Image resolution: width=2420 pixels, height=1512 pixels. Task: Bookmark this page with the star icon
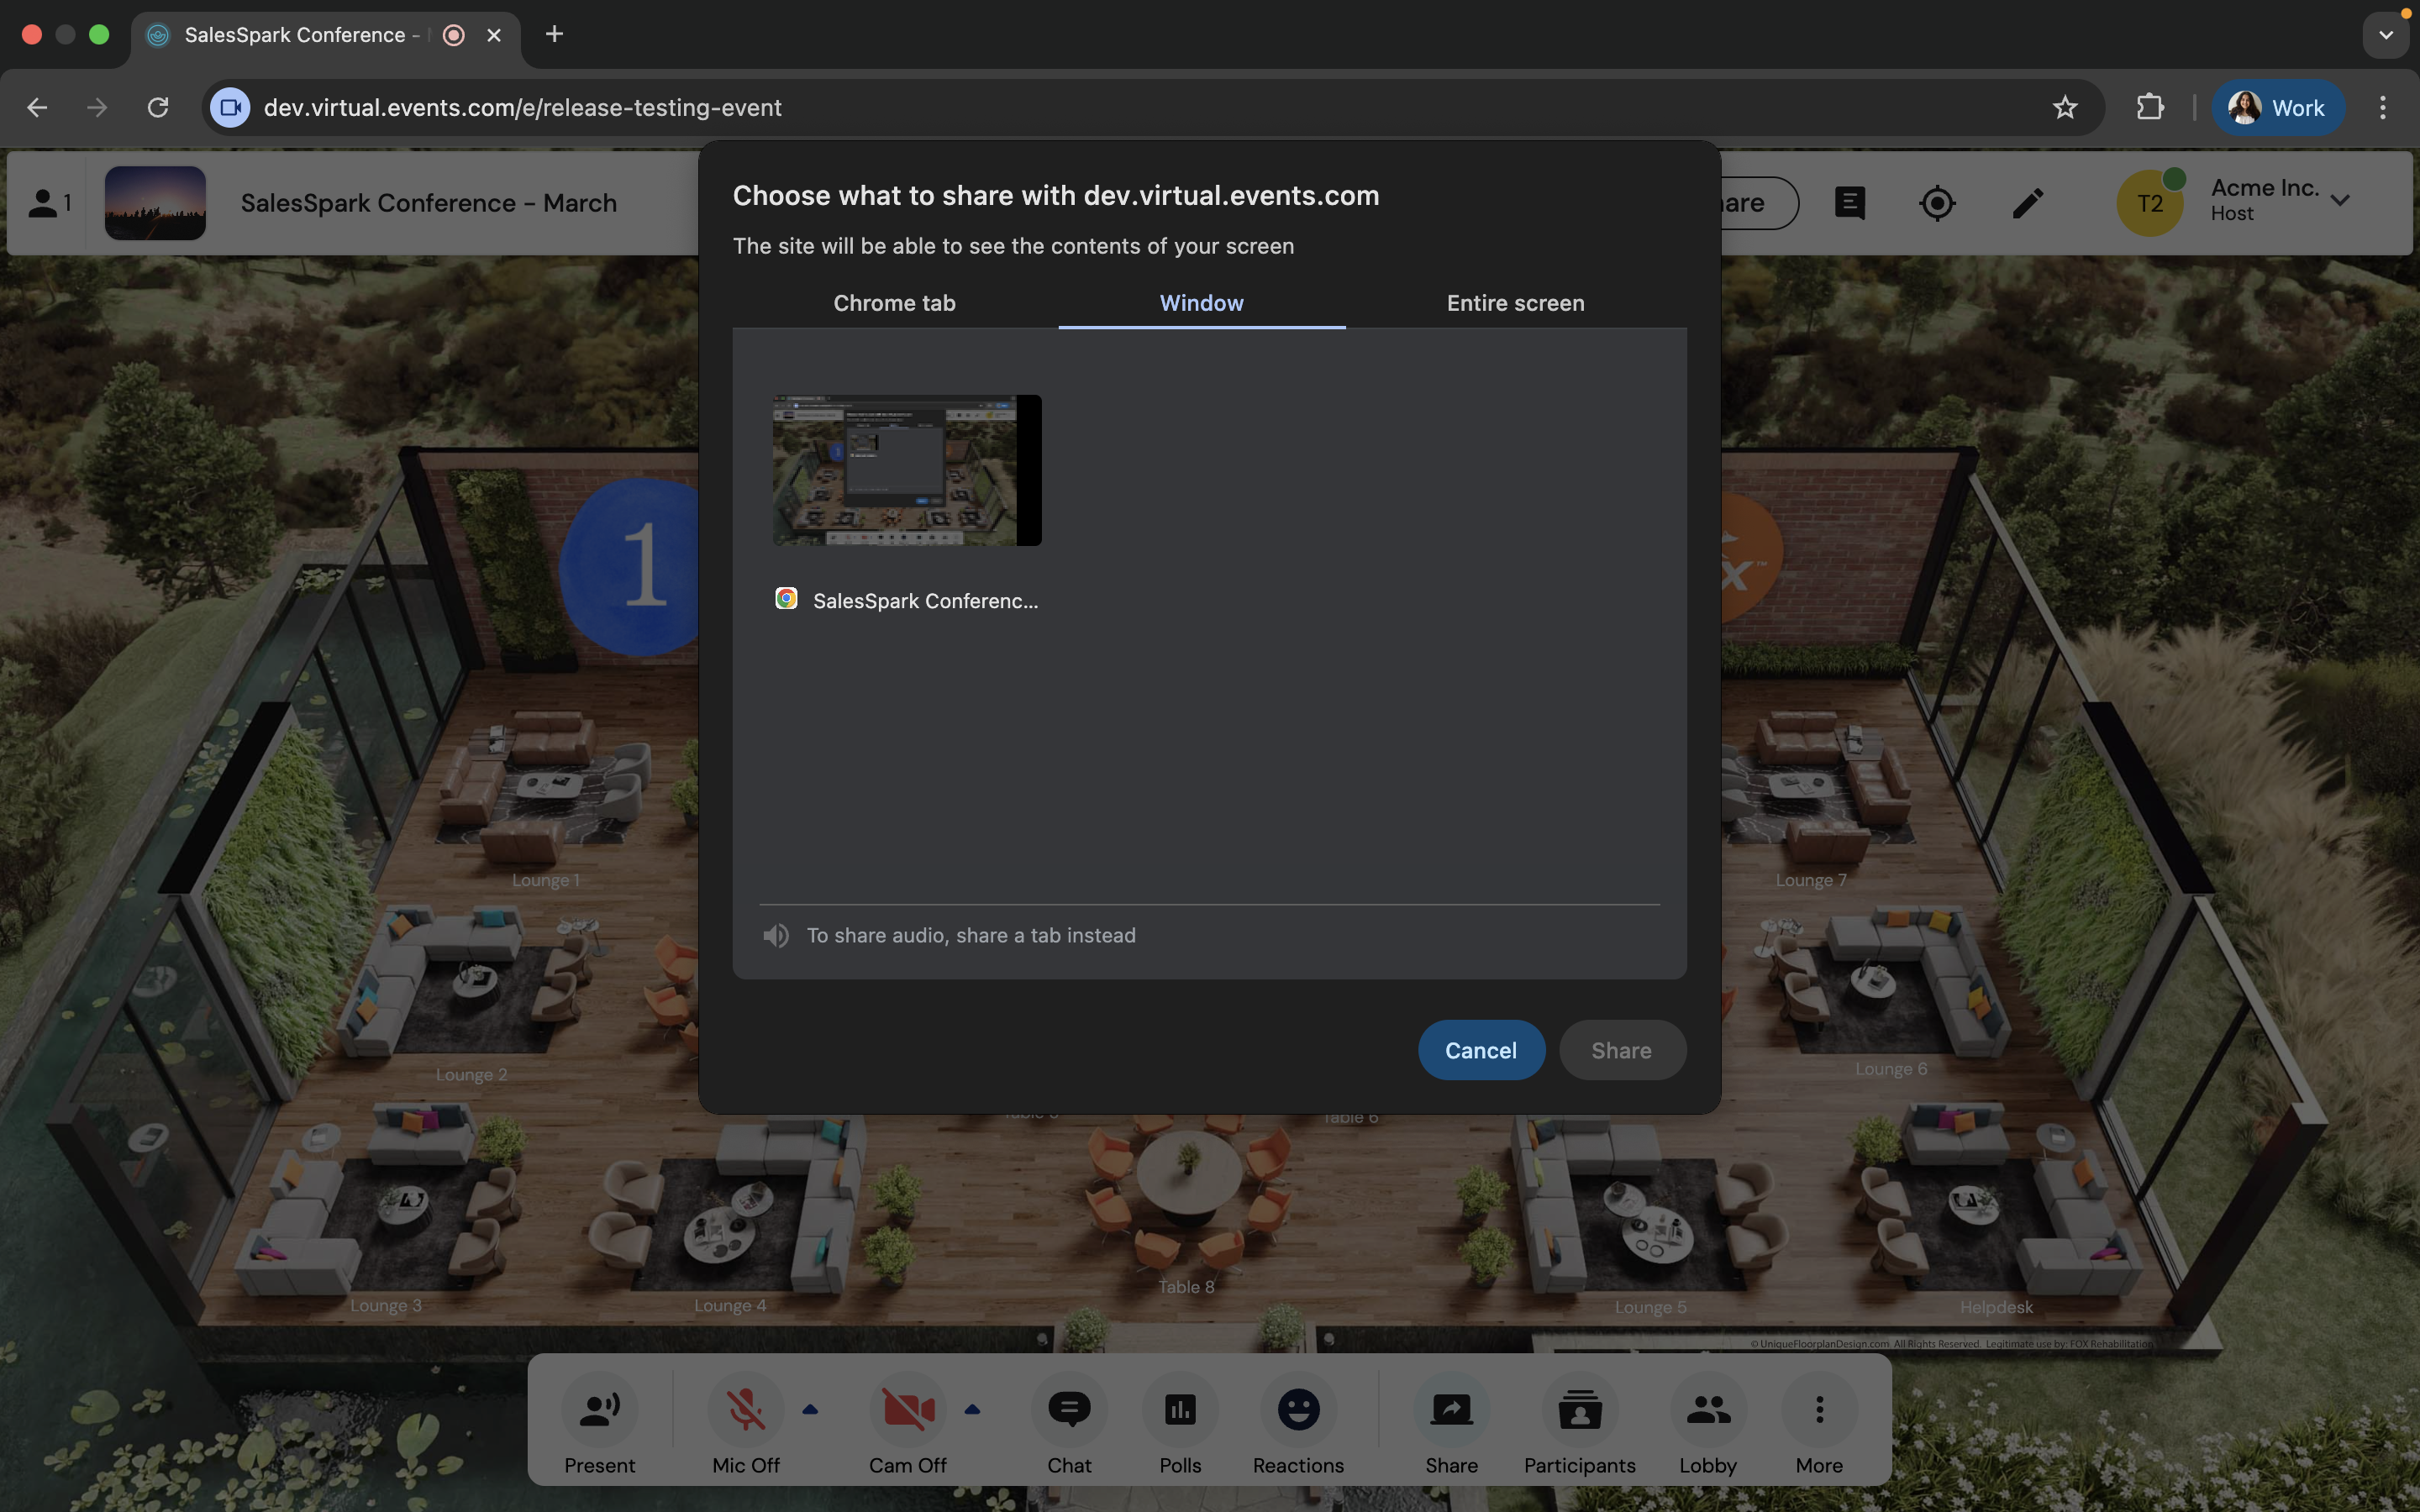[x=2065, y=108]
